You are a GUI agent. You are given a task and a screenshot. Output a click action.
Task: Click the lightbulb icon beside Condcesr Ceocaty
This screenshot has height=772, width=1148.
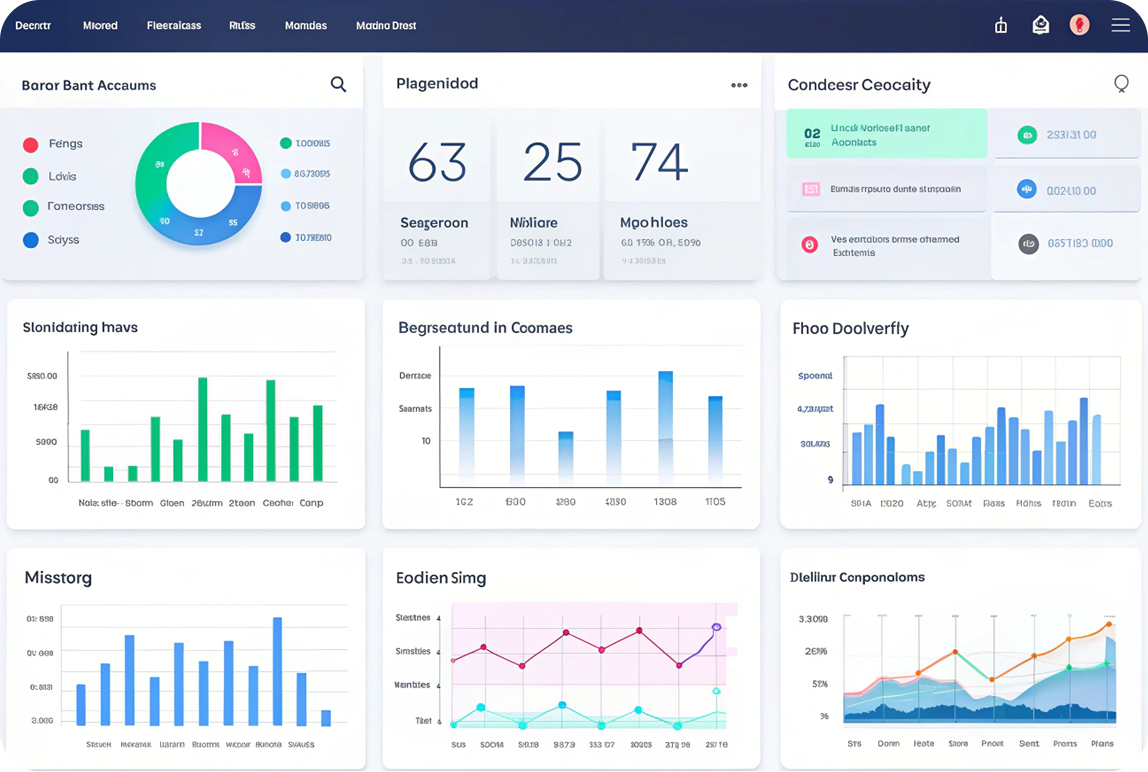[1121, 84]
